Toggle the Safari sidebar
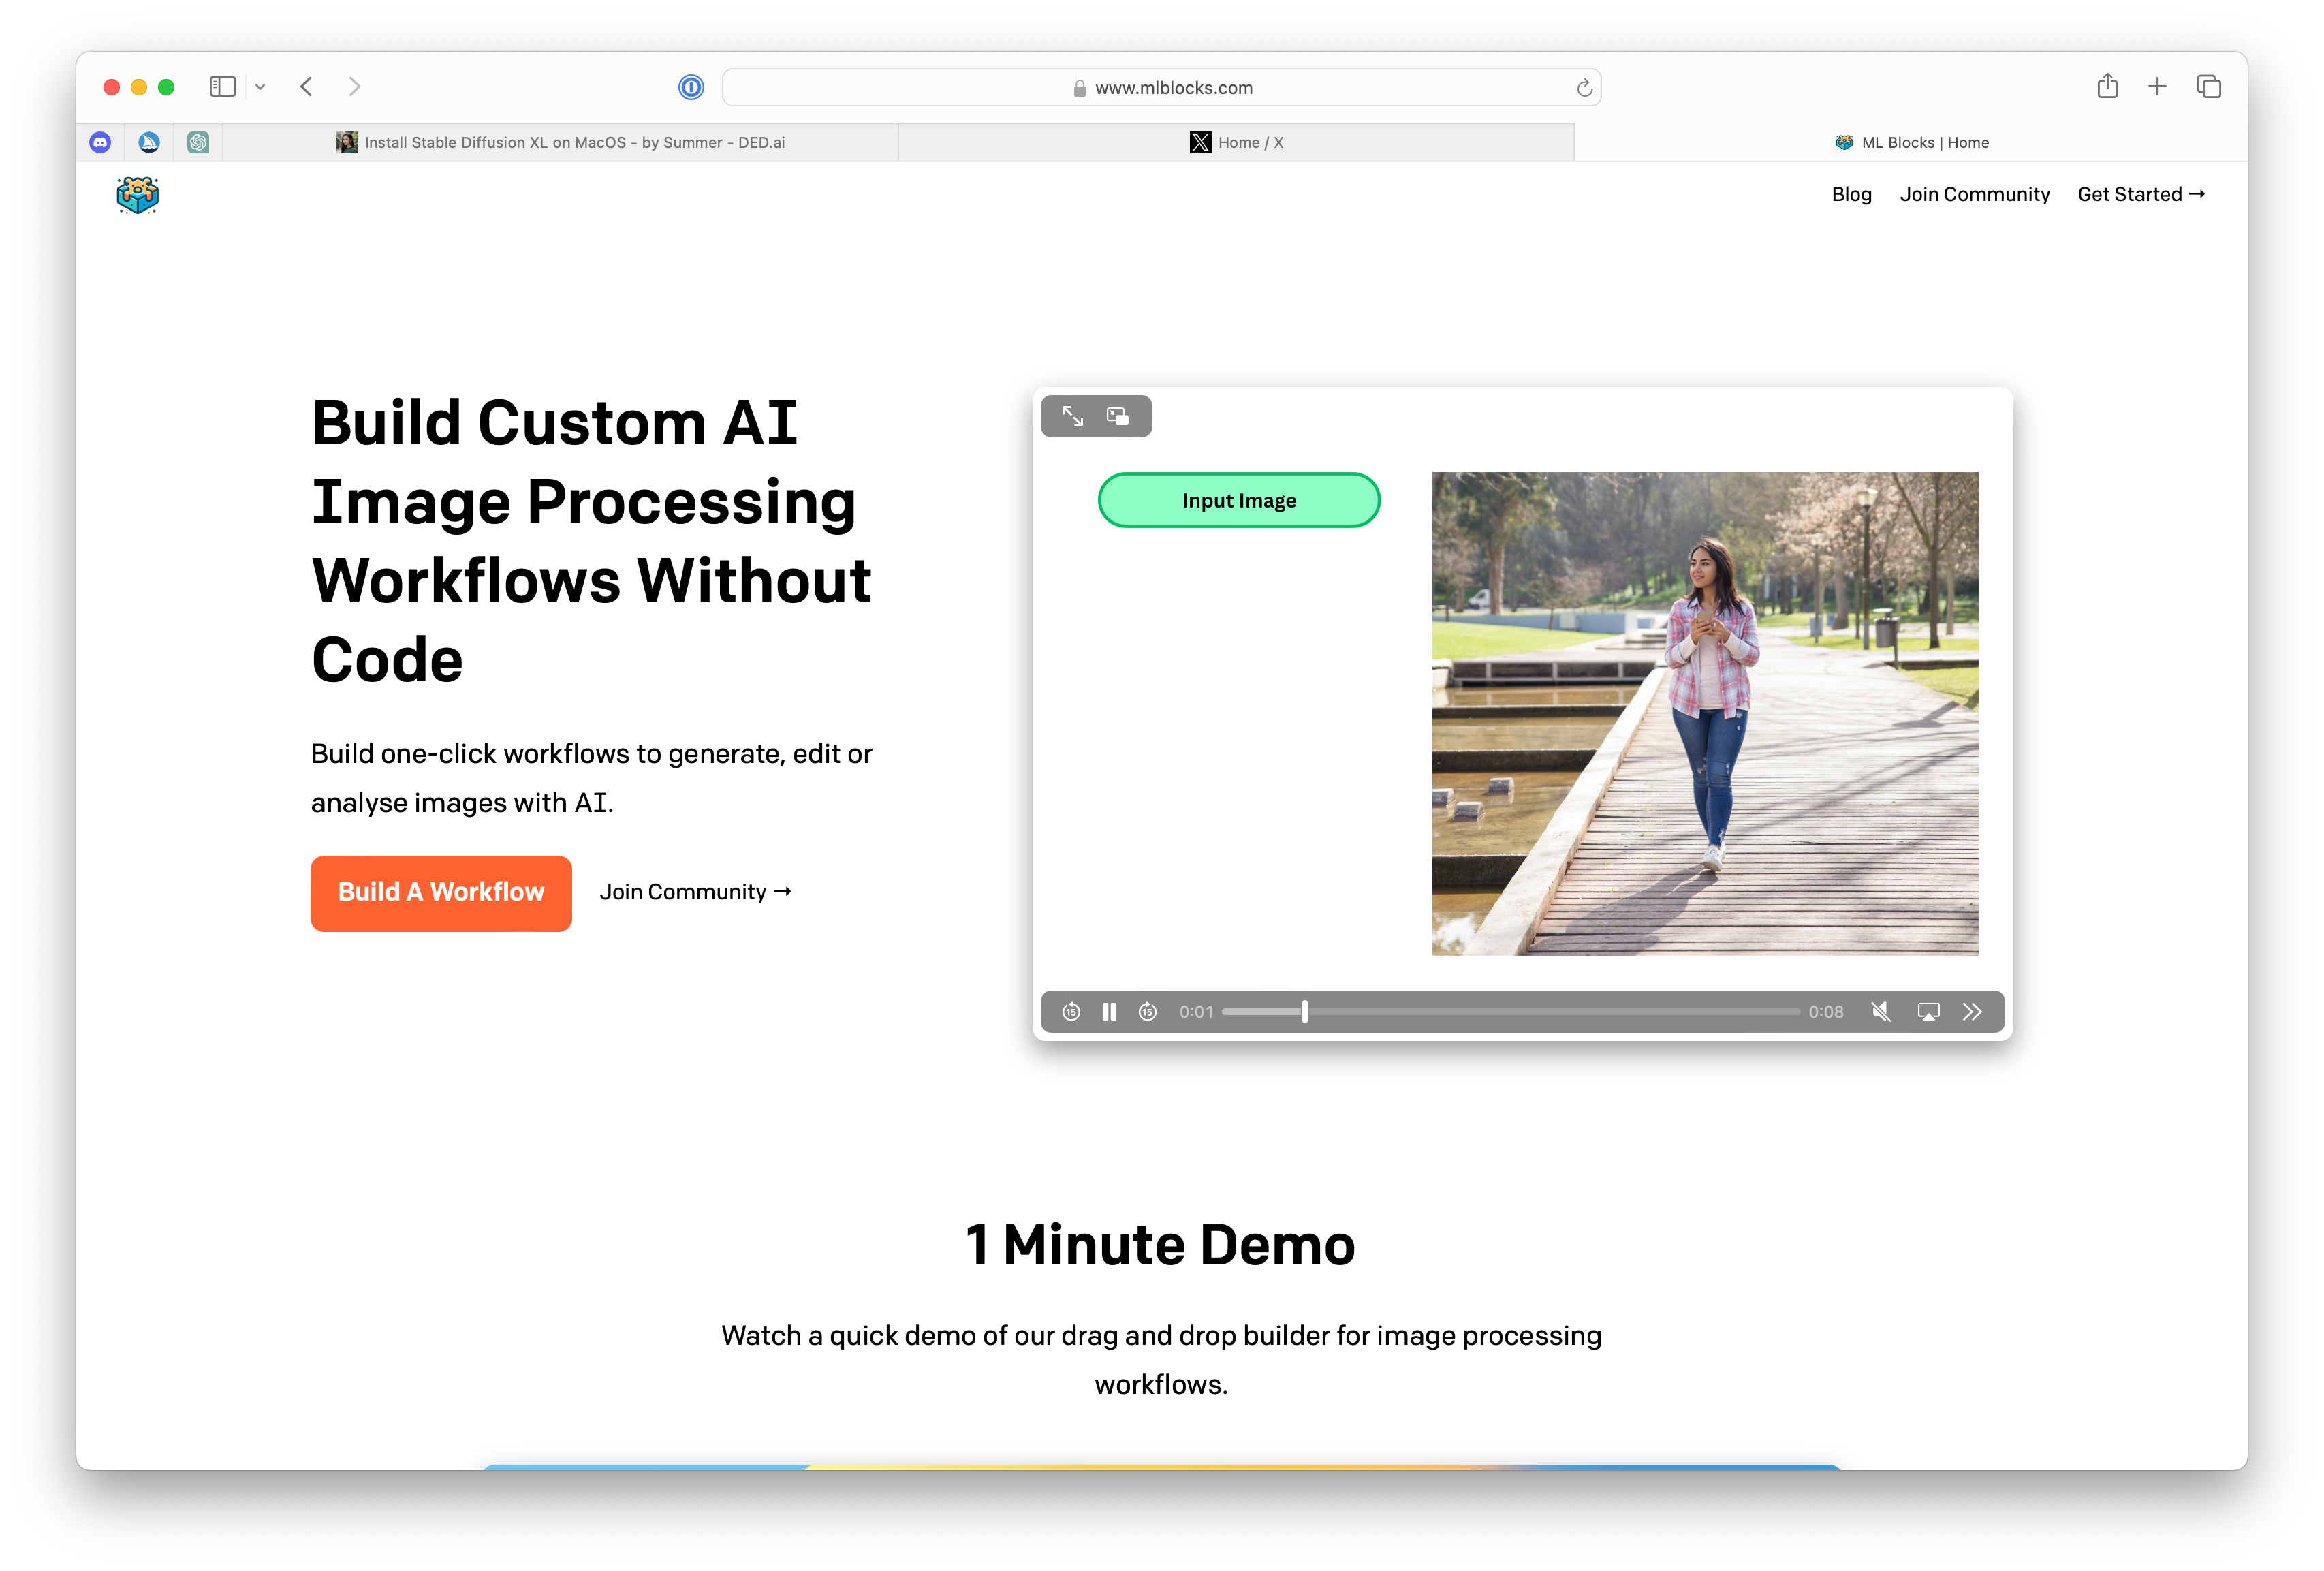The width and height of the screenshot is (2324, 1571). (x=223, y=86)
